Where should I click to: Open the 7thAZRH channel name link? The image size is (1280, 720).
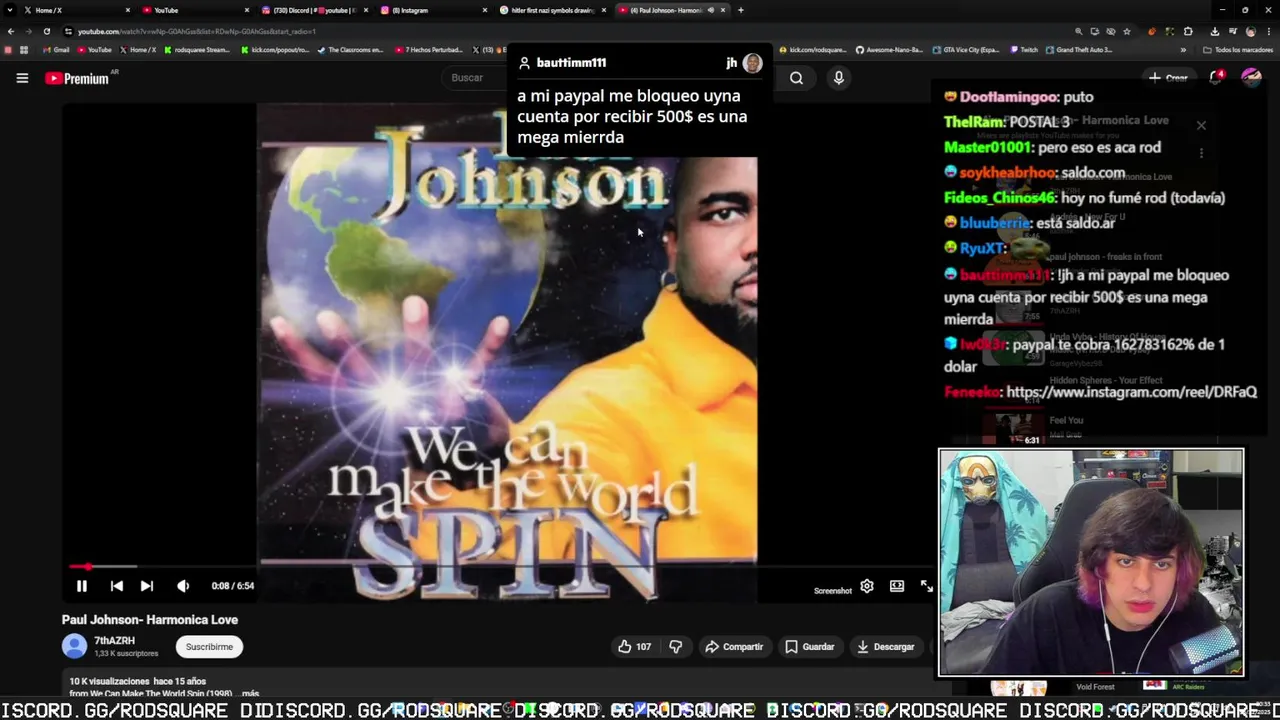[x=114, y=641]
